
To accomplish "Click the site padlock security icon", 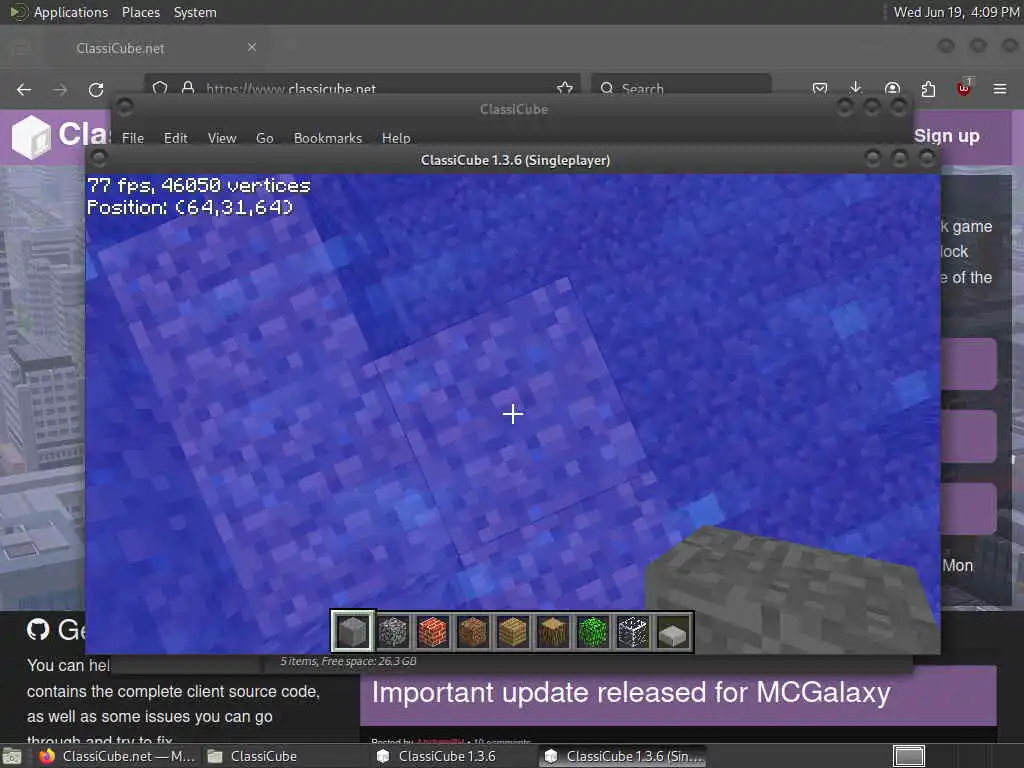I will [x=188, y=88].
